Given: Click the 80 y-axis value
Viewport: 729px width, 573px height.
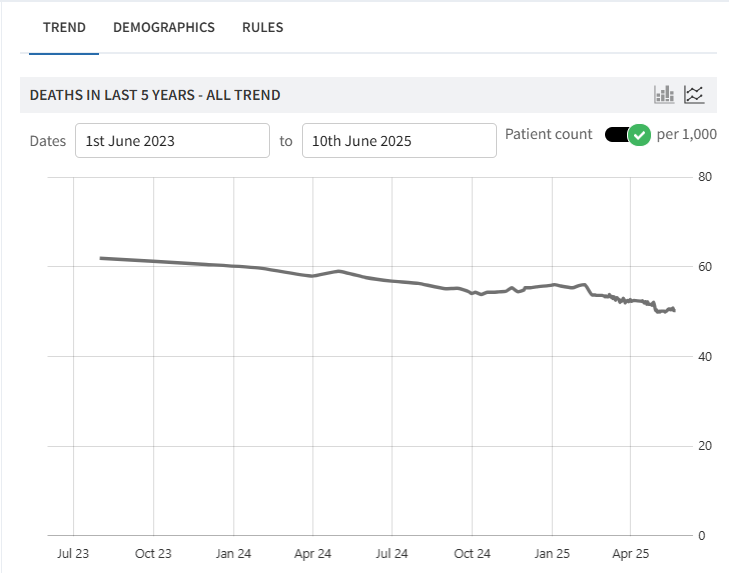Looking at the screenshot, I should pos(705,177).
